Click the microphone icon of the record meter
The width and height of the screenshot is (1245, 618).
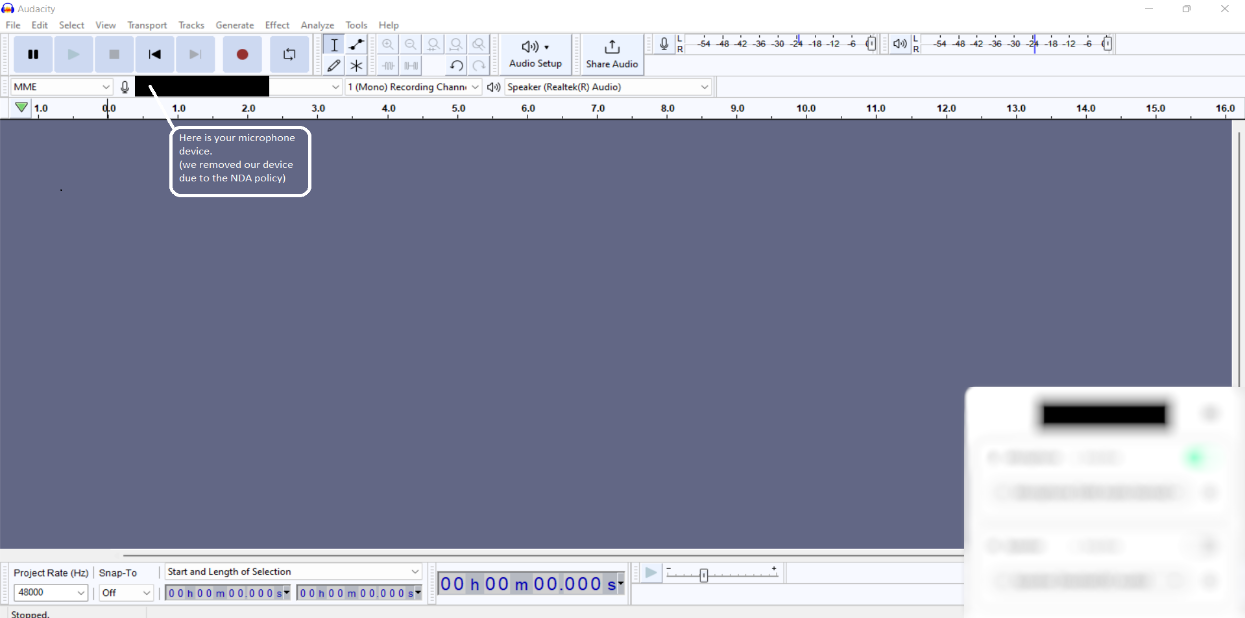[664, 44]
